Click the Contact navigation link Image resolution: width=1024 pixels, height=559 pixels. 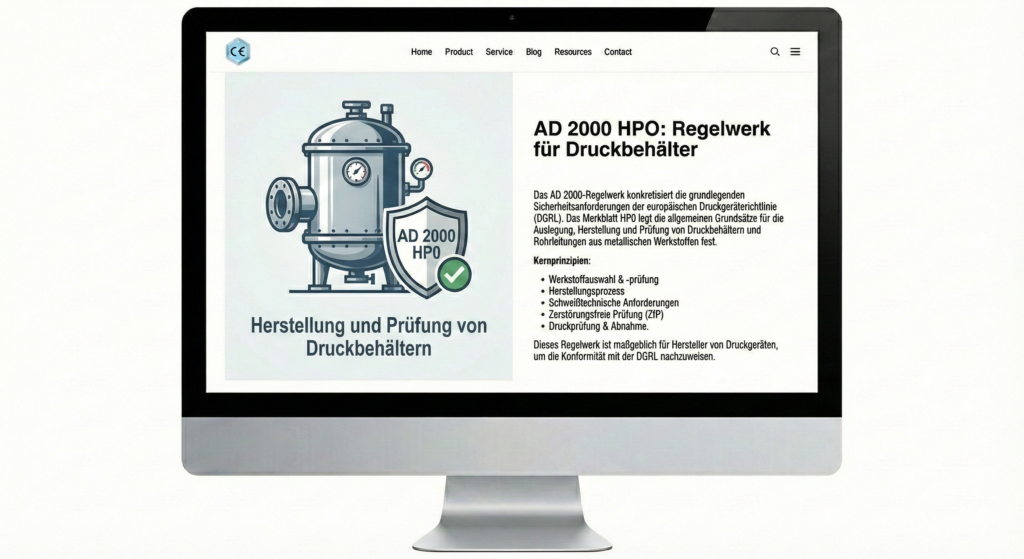618,52
